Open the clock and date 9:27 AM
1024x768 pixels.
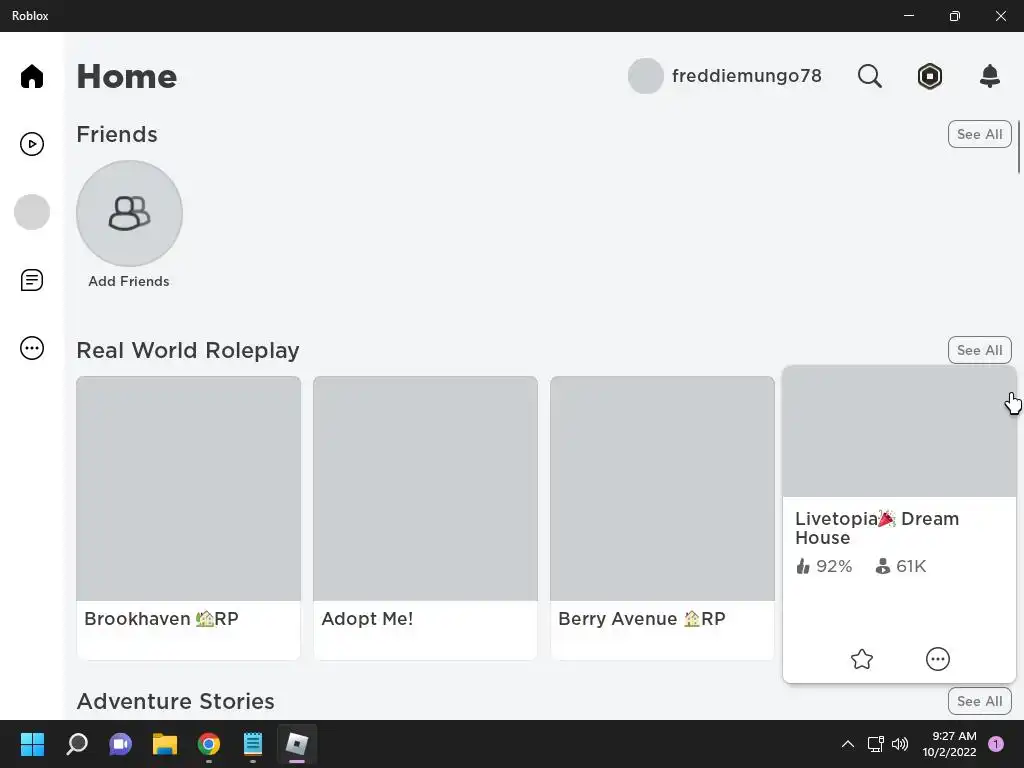[949, 744]
